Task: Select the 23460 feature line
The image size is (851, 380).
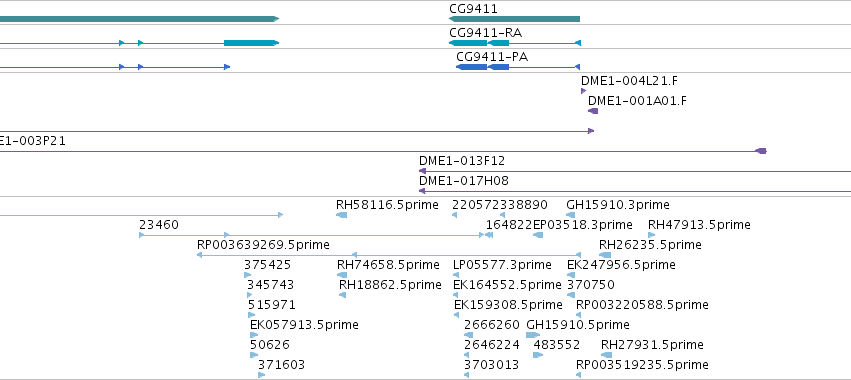Action: pos(312,235)
